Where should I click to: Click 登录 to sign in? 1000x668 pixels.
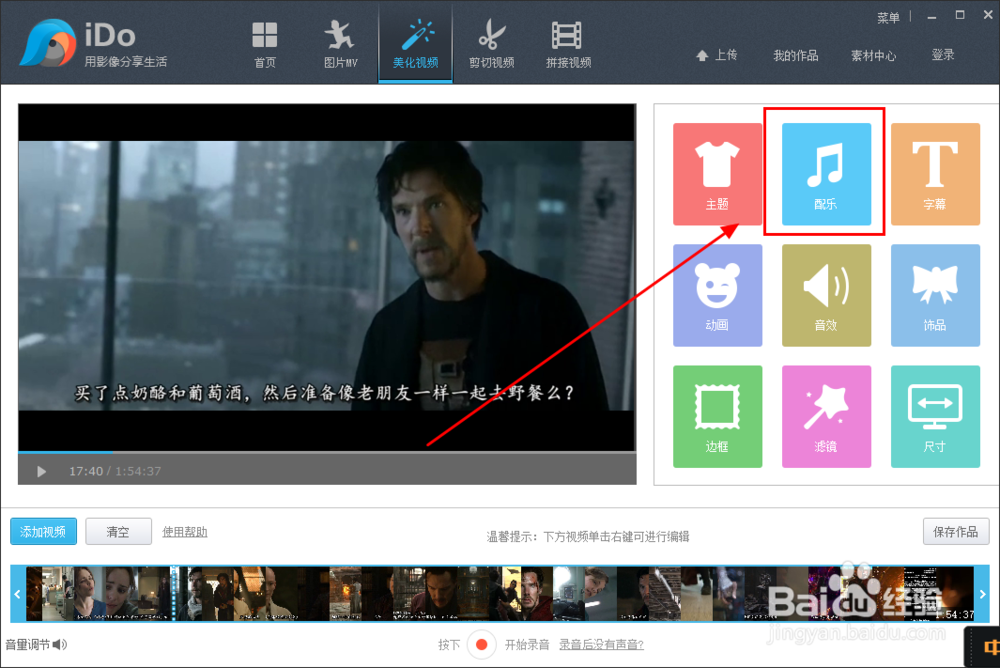point(943,56)
